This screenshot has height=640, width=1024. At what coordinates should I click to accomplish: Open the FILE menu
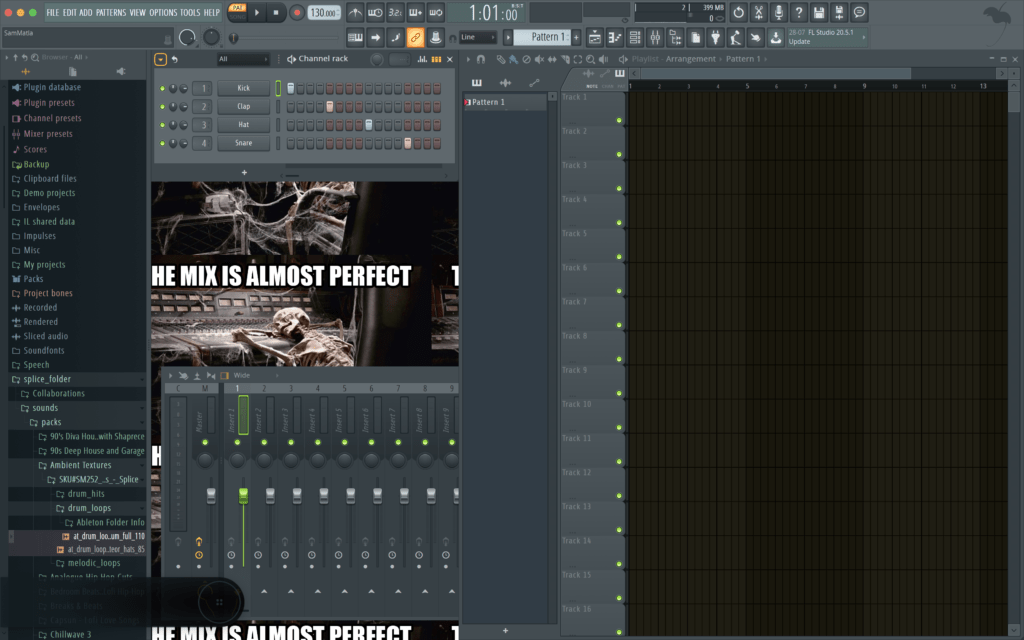(52, 12)
